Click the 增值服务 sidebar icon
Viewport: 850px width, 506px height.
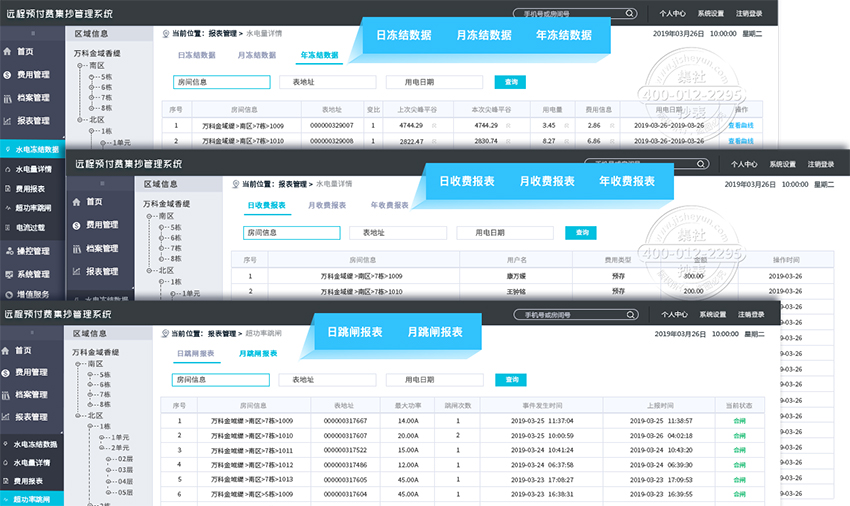8,296
